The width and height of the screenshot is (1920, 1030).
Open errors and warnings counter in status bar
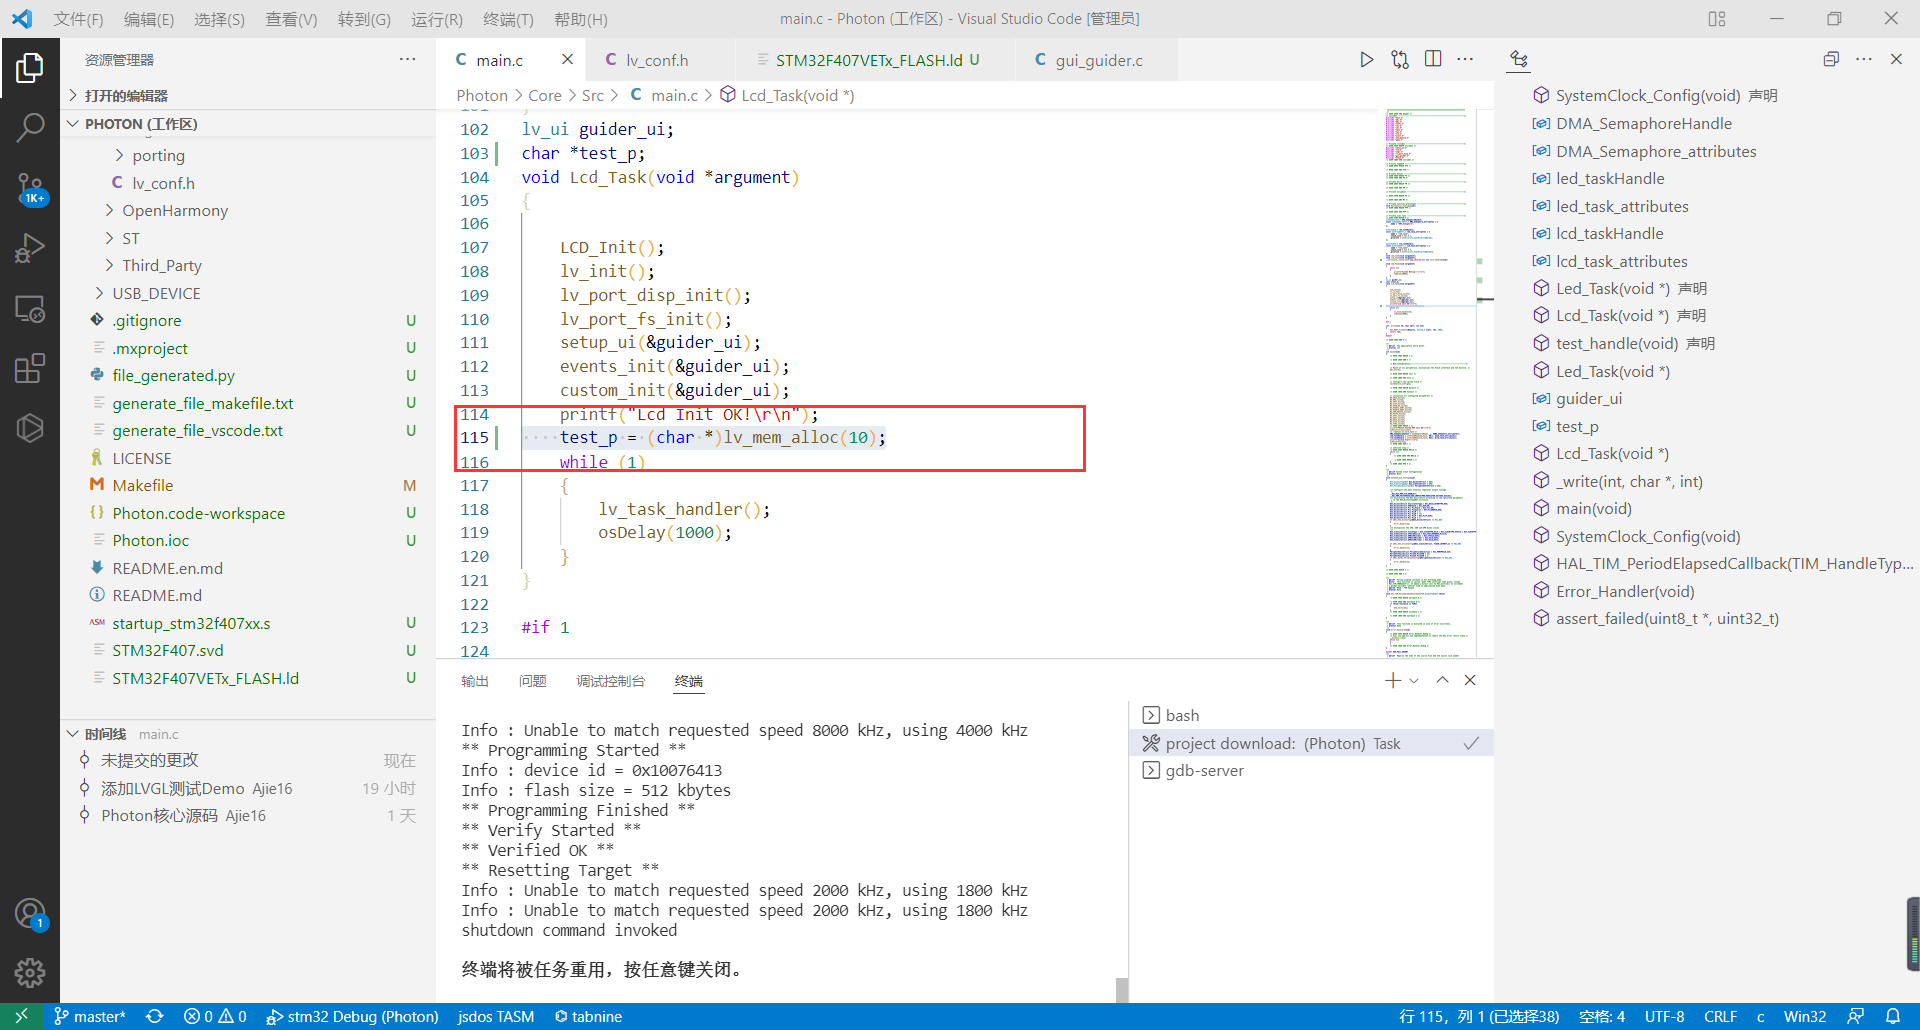(215, 1016)
